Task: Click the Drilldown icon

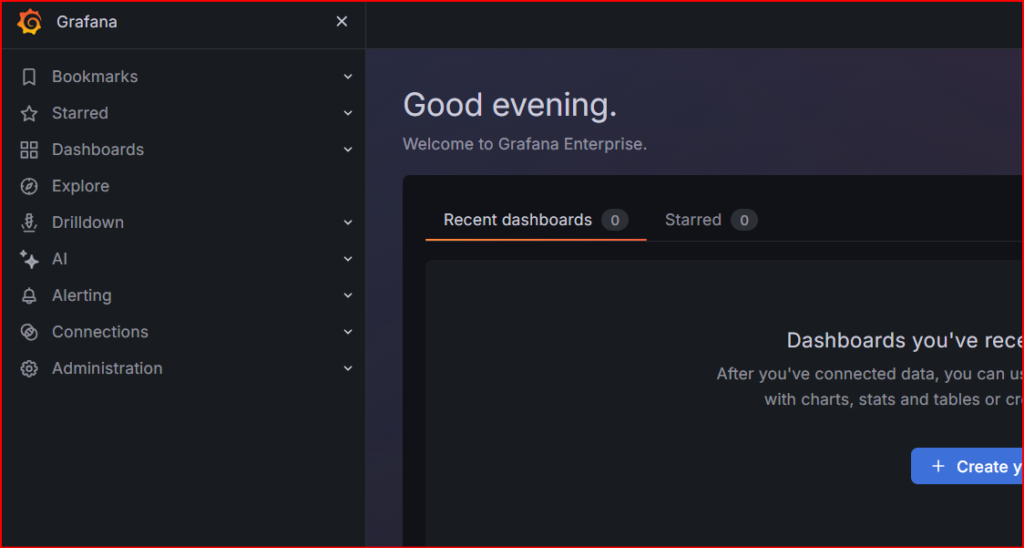Action: [x=29, y=223]
